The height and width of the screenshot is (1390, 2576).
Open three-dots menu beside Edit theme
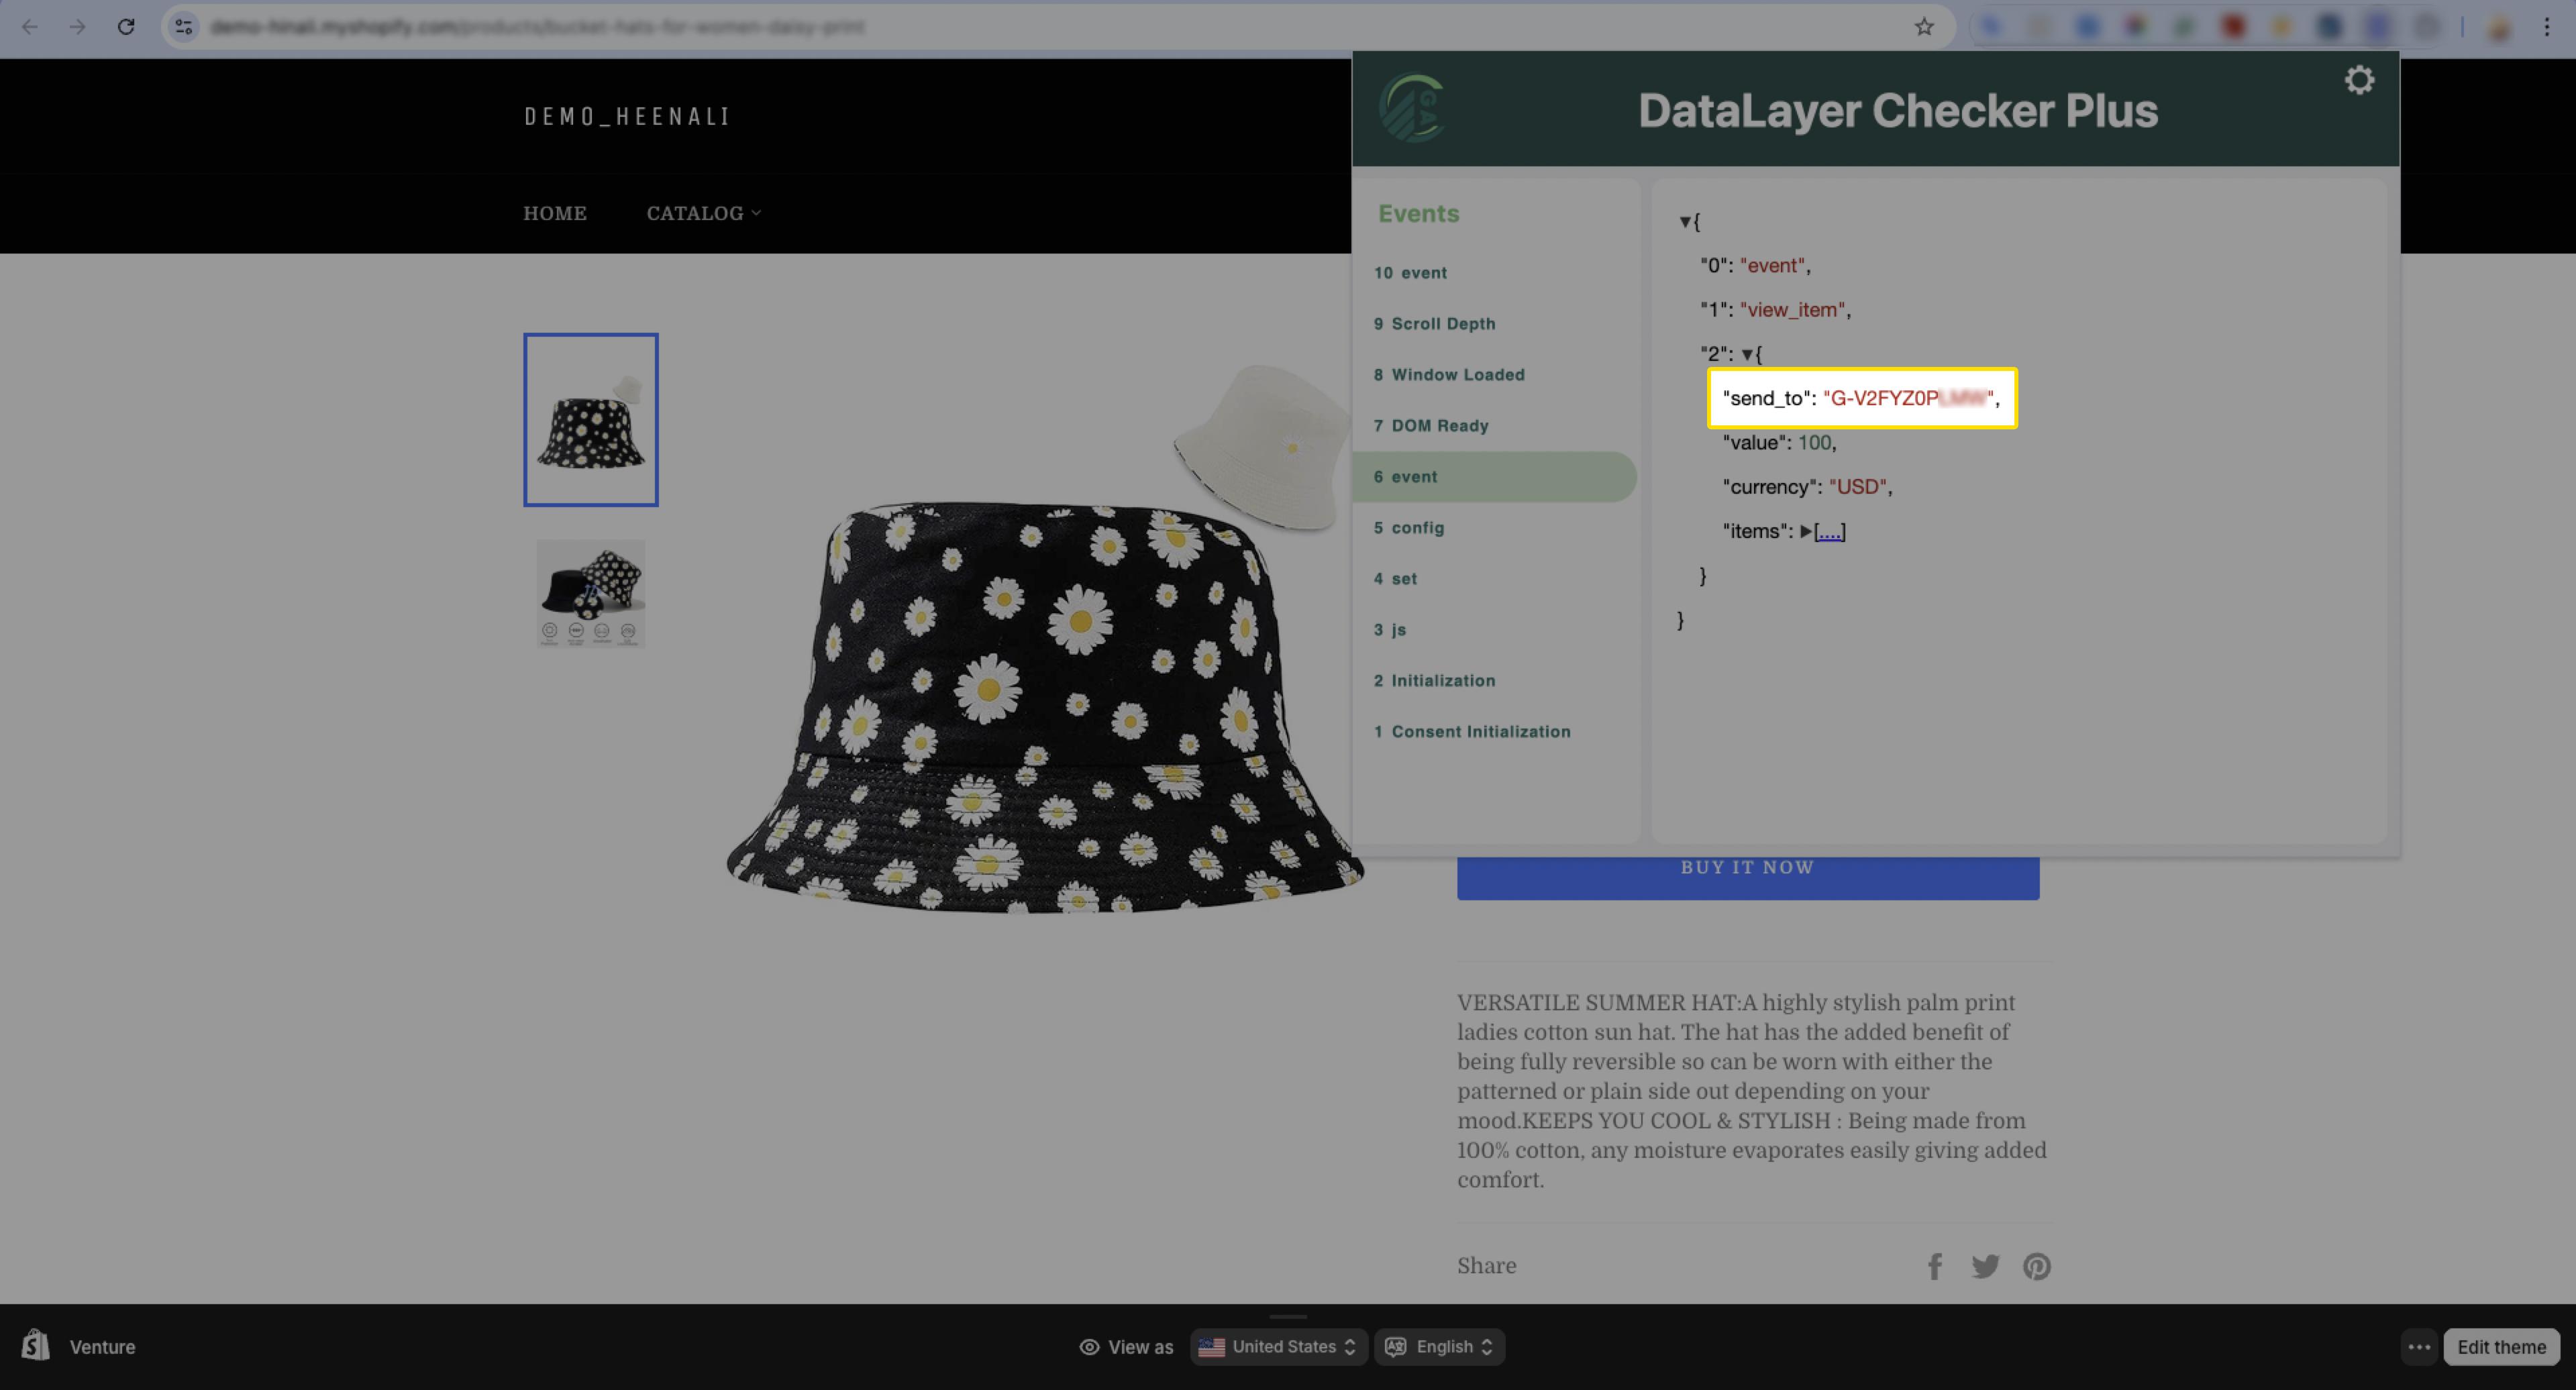tap(2419, 1346)
